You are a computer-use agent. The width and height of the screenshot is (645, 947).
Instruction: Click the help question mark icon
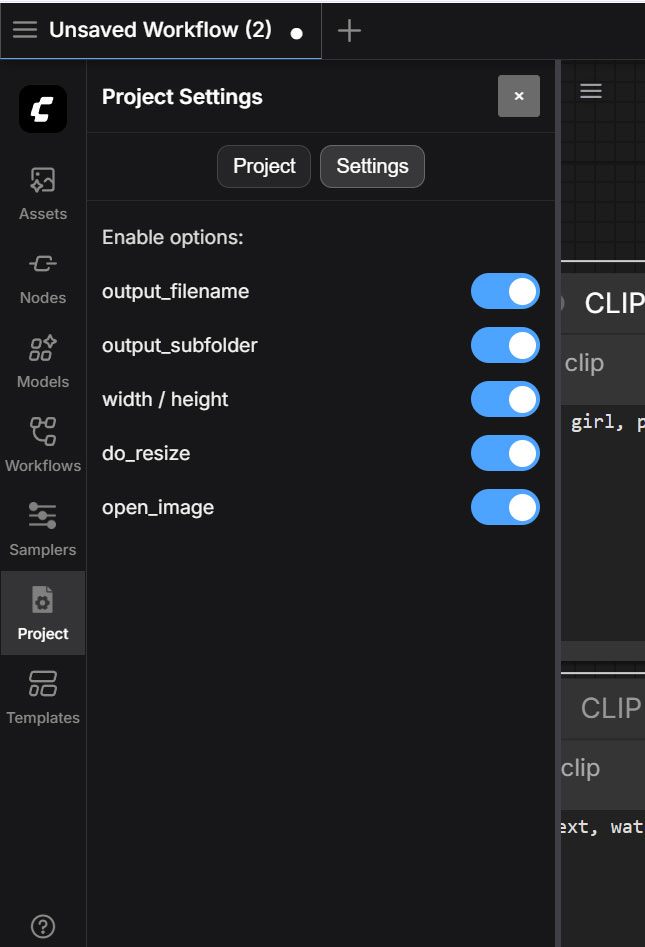click(42, 926)
